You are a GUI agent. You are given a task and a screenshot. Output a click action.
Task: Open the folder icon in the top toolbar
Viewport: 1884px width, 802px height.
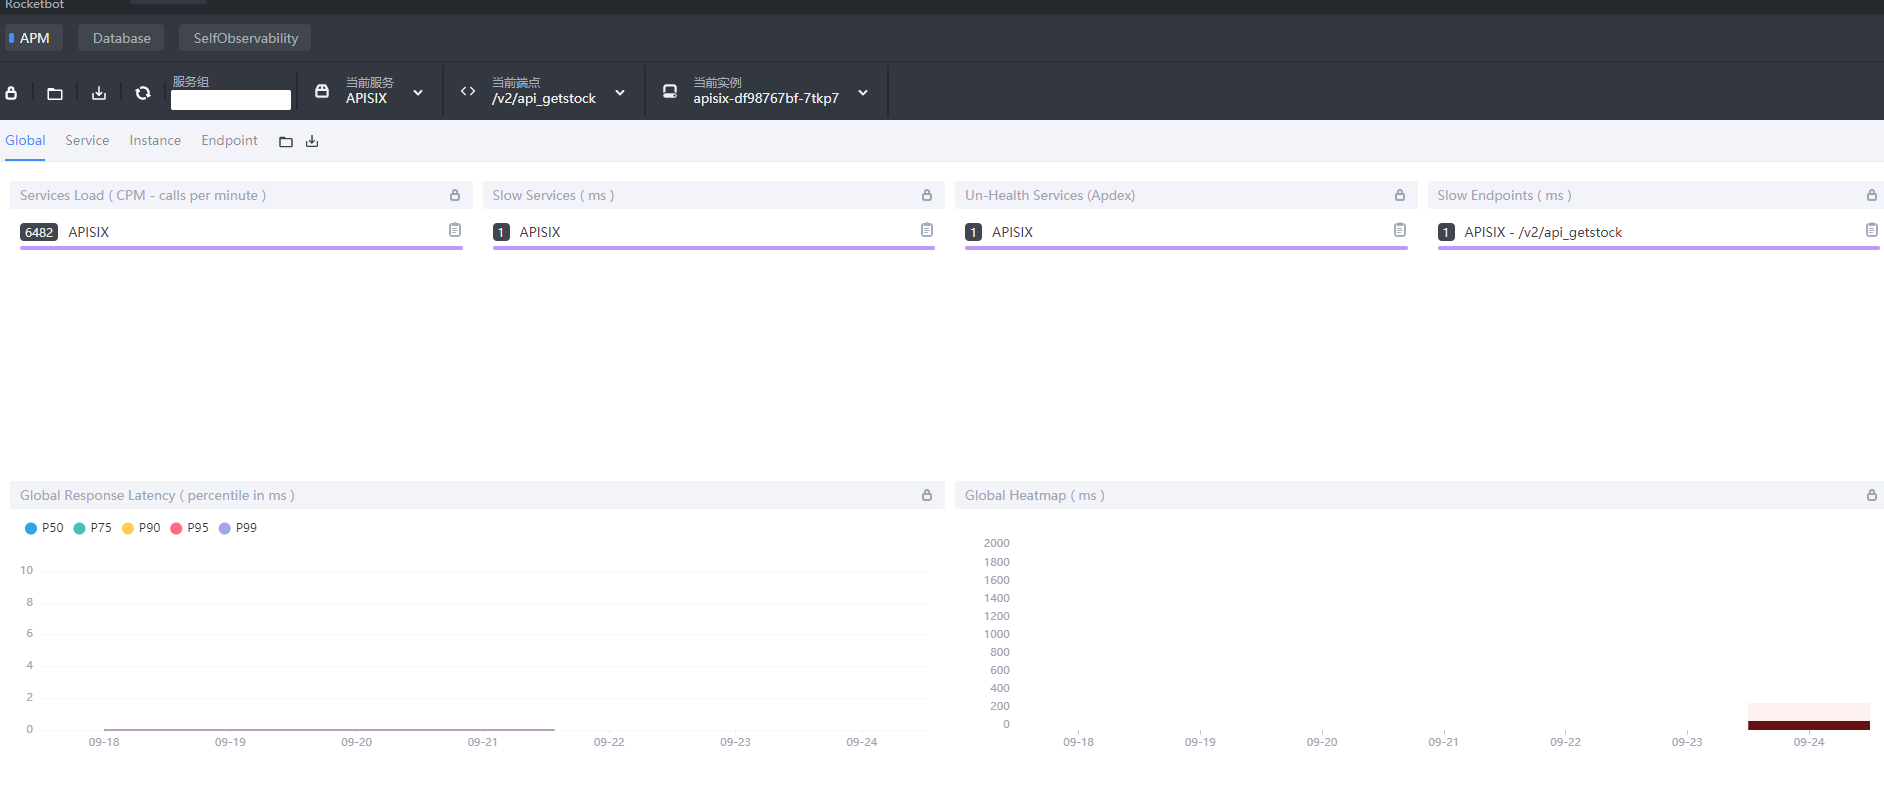click(55, 93)
